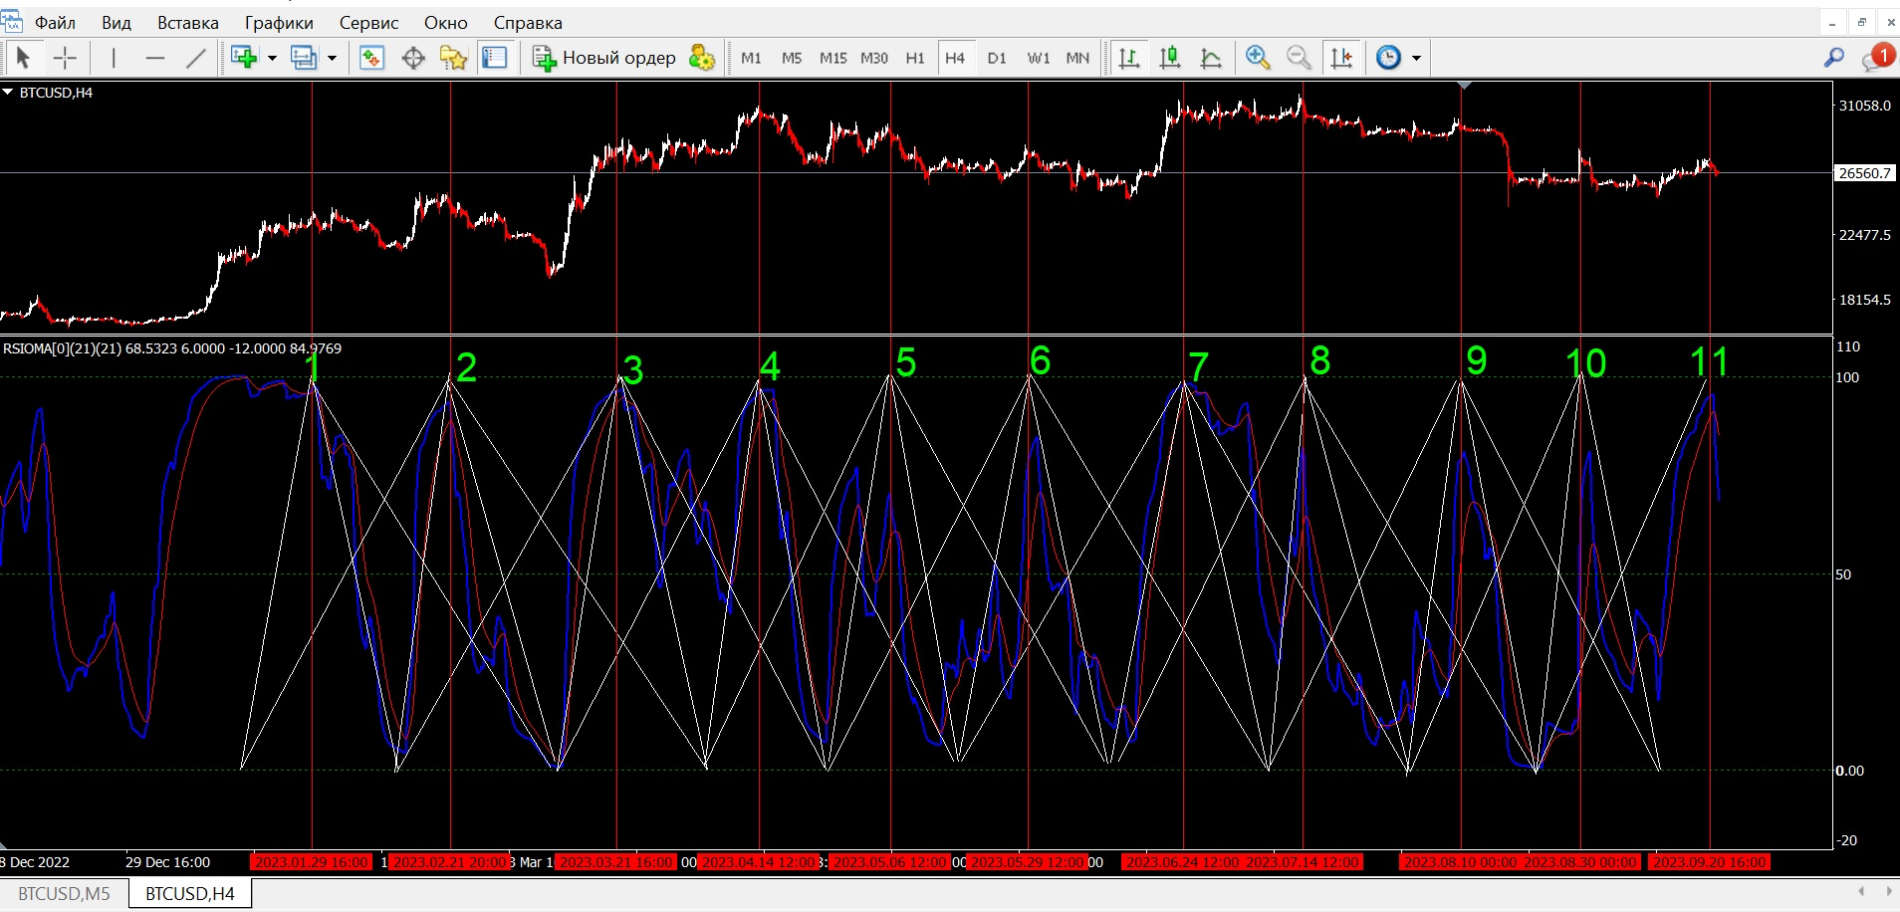
Task: Click the current price label 26560.7
Action: (x=1865, y=173)
